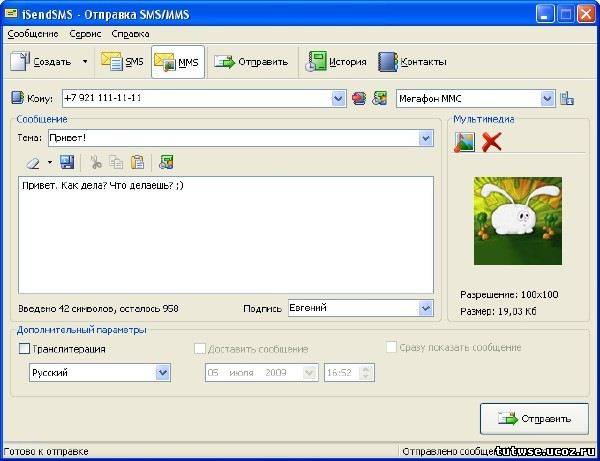Expand the Русский language dropdown
The width and height of the screenshot is (600, 461).
(x=163, y=372)
